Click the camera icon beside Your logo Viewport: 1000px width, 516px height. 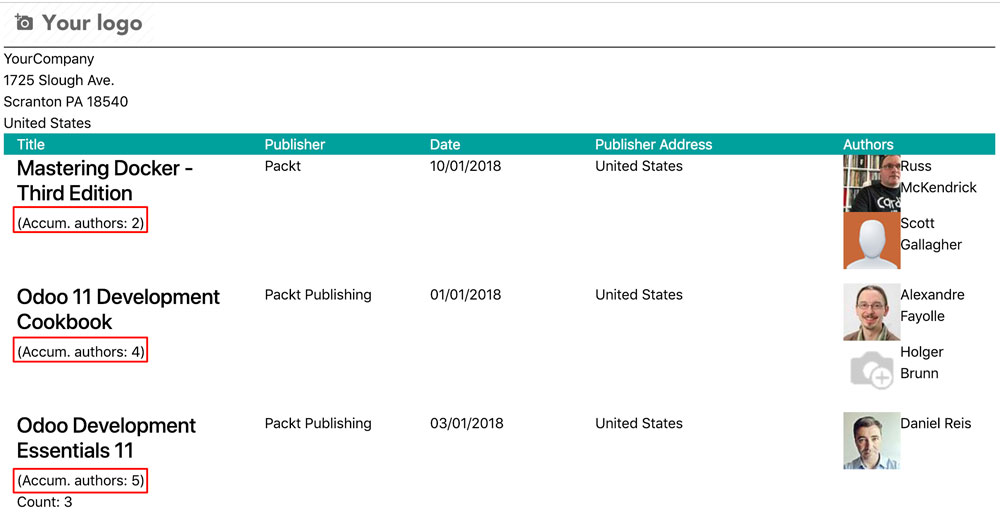coord(24,23)
